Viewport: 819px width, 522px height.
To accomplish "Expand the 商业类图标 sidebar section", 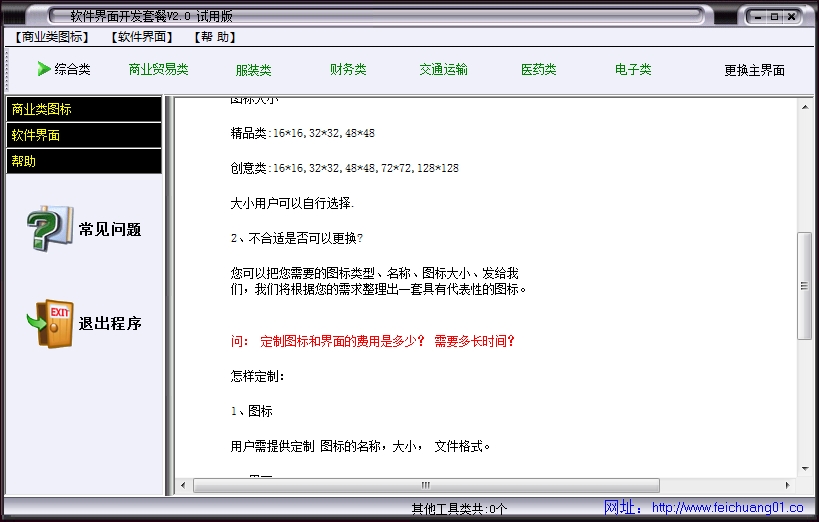I will (84, 109).
